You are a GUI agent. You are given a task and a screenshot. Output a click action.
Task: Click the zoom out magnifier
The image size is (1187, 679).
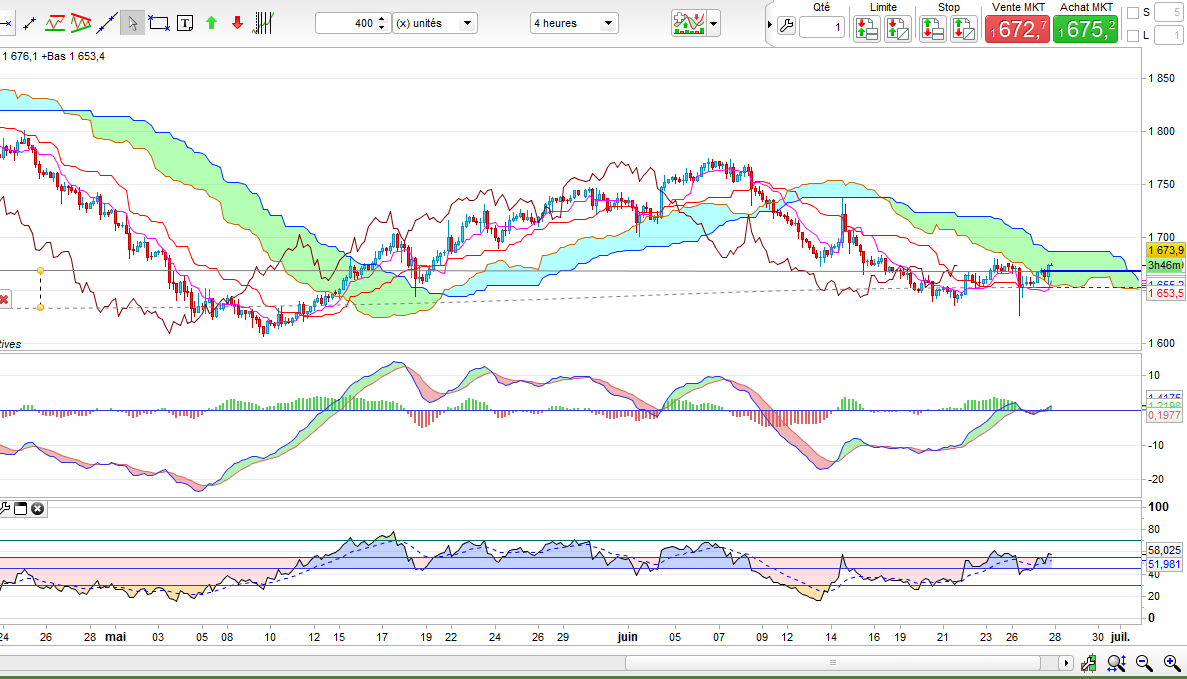pyautogui.click(x=1144, y=662)
